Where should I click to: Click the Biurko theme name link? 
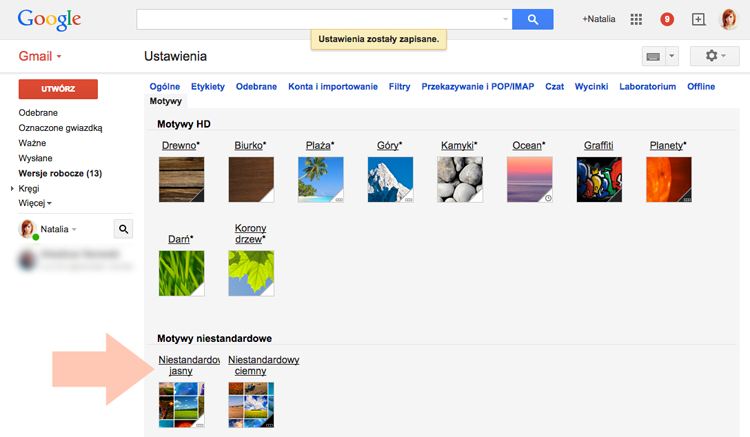coord(250,145)
